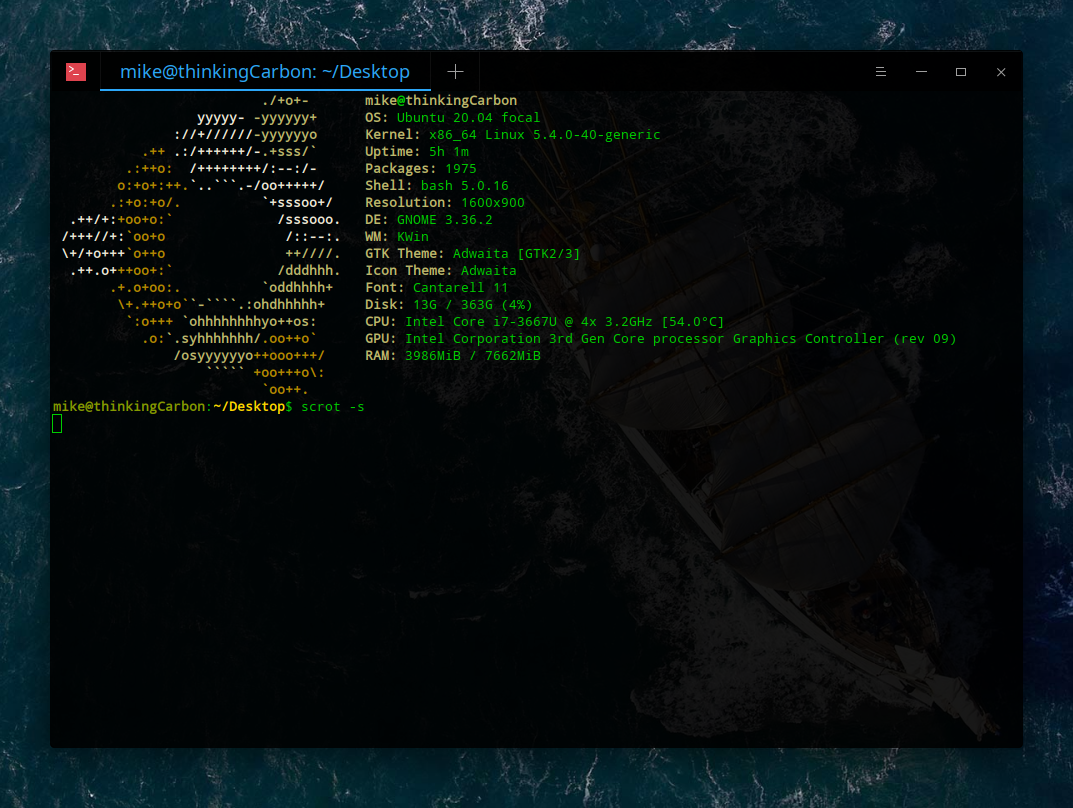The image size is (1073, 808).
Task: Click the RAM usage value 3986MiB / 7662MiB
Action: [x=472, y=356]
